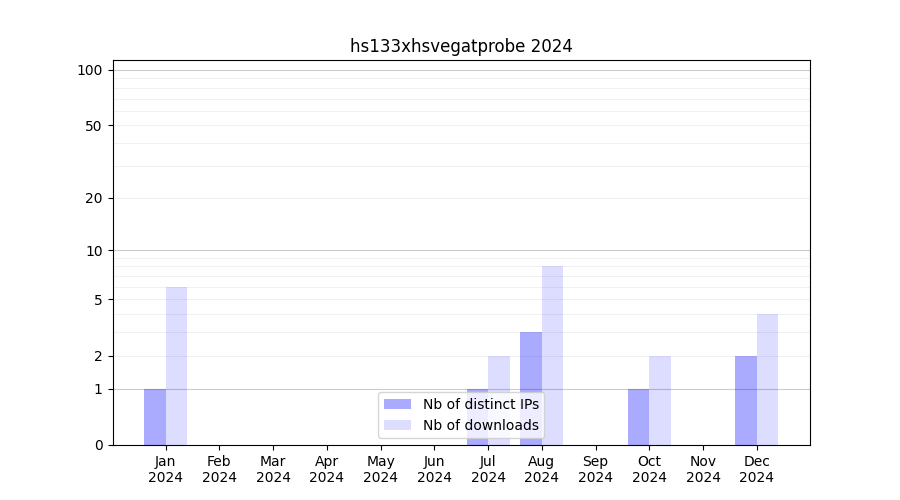Select the October distinct IPs bar

click(638, 417)
